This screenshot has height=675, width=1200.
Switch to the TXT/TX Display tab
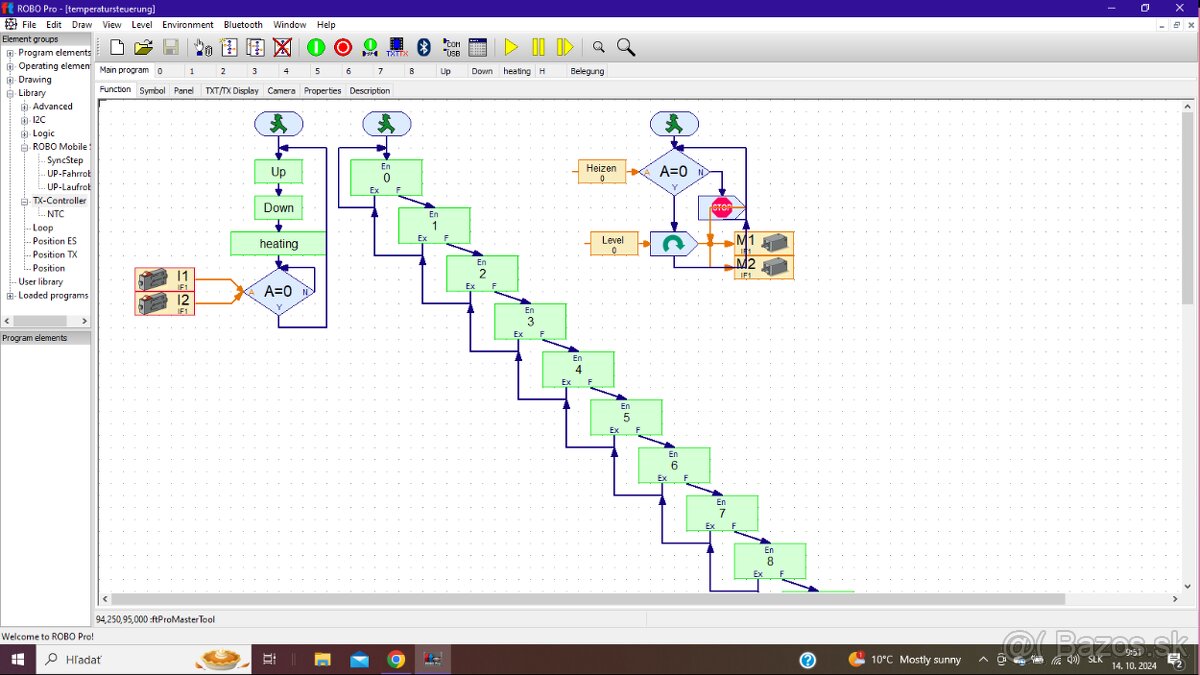231,90
